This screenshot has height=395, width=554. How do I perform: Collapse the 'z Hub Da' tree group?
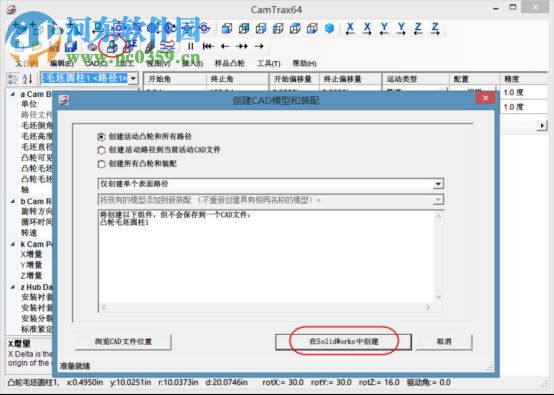click(x=13, y=287)
